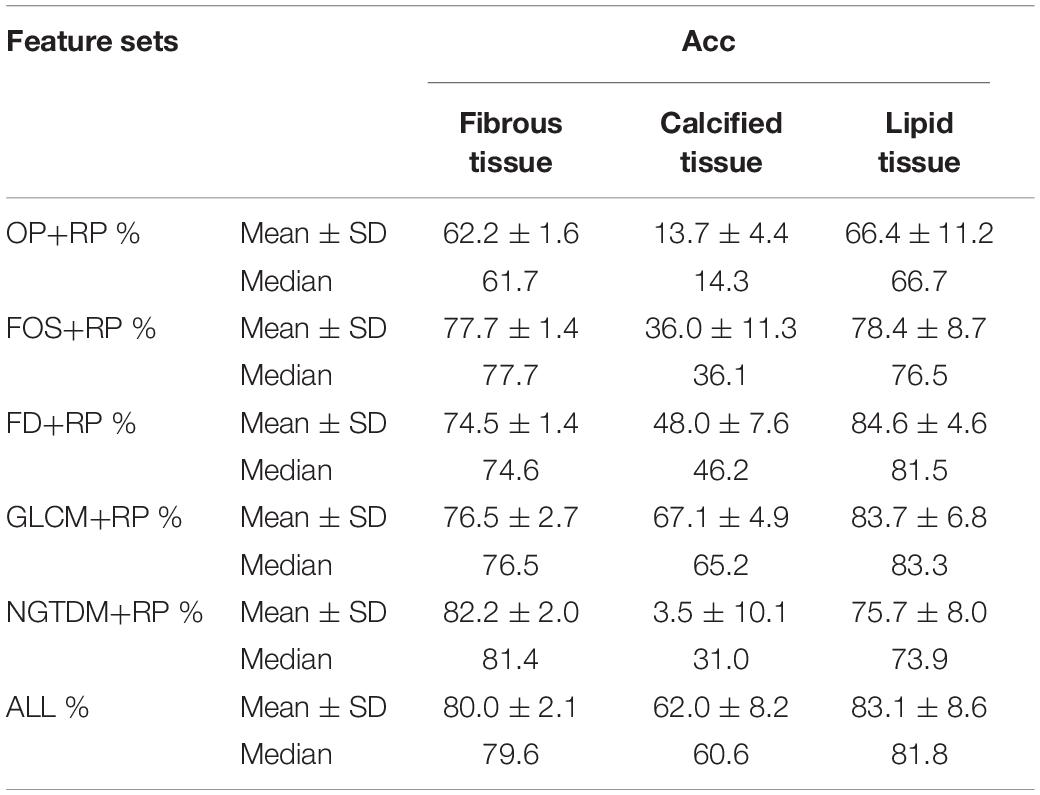Select the NGTDM+RP % row label
This screenshot has width=1040, height=795.
coord(104,612)
